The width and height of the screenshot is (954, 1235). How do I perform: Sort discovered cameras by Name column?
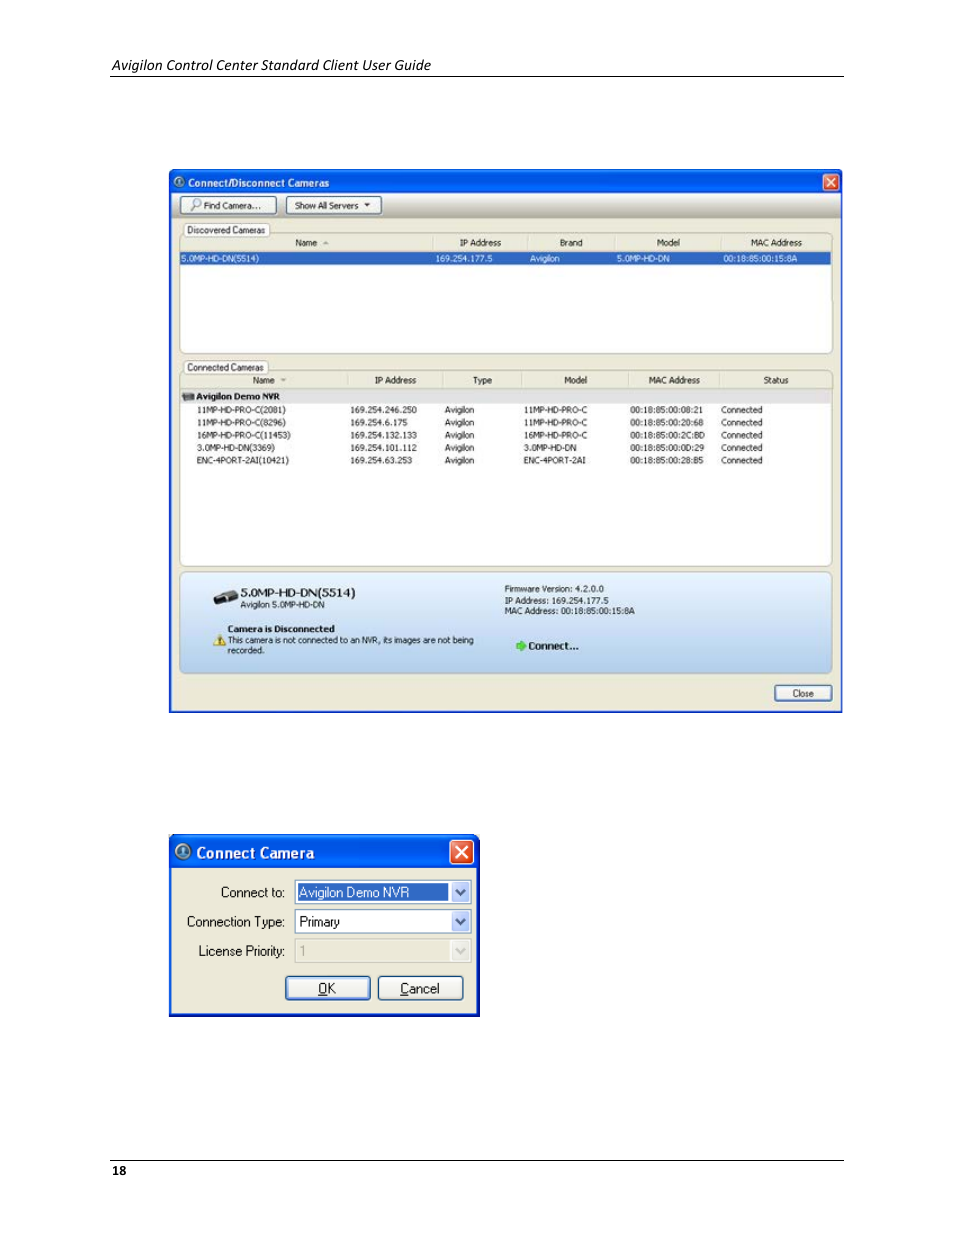306,243
